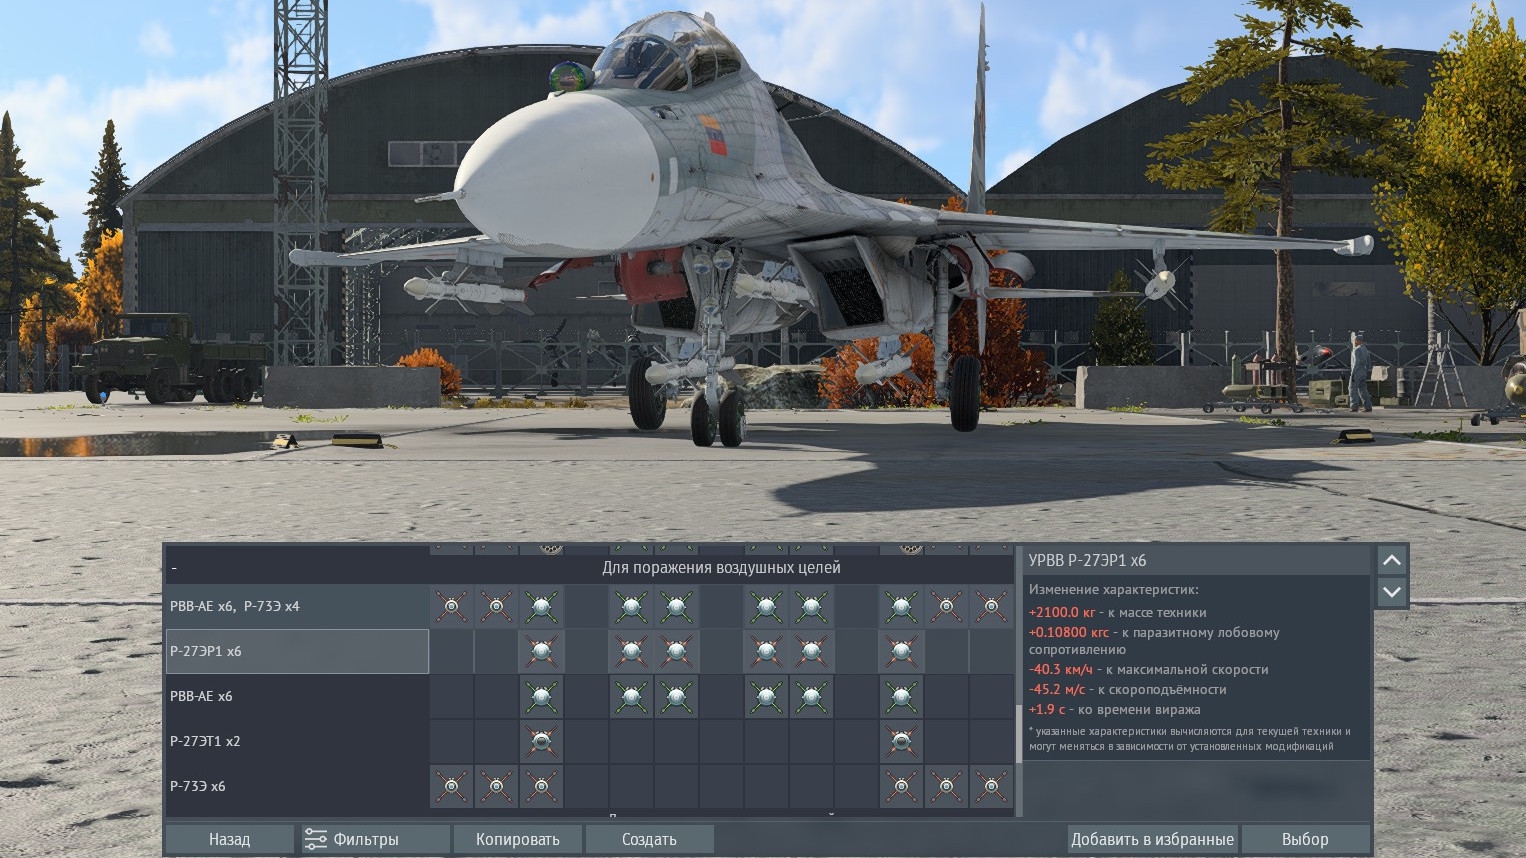Confirm loadout with the Выбор button
Viewport: 1526px width, 858px height.
click(1305, 839)
